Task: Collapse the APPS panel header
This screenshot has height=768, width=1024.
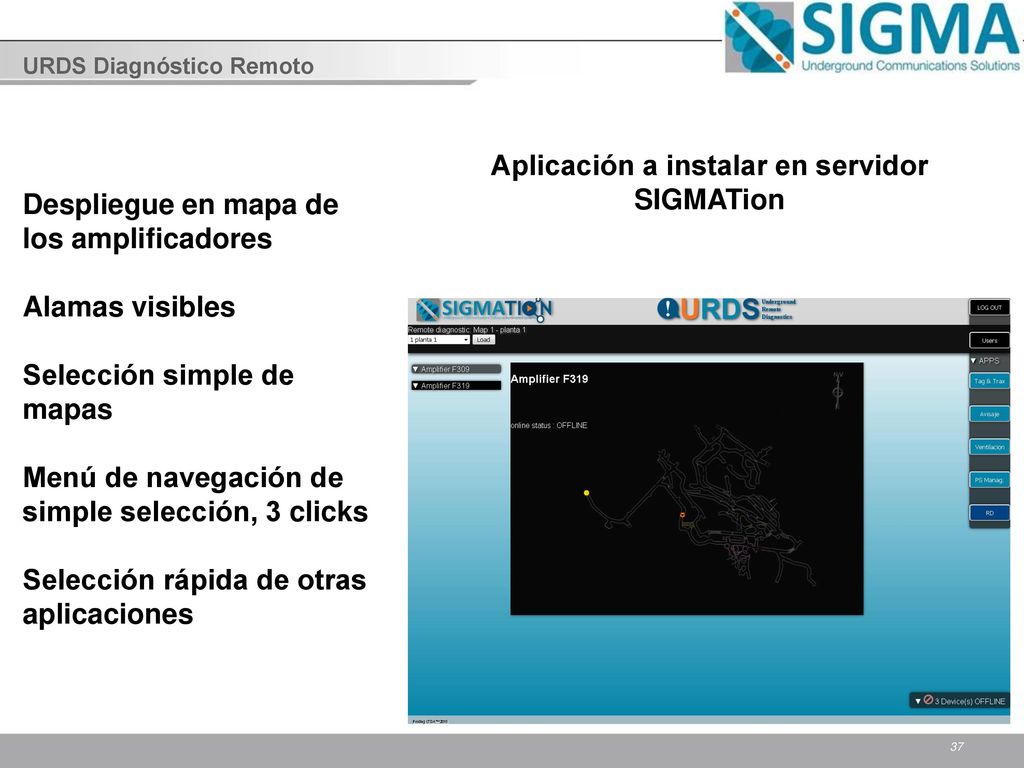Action: pos(989,360)
